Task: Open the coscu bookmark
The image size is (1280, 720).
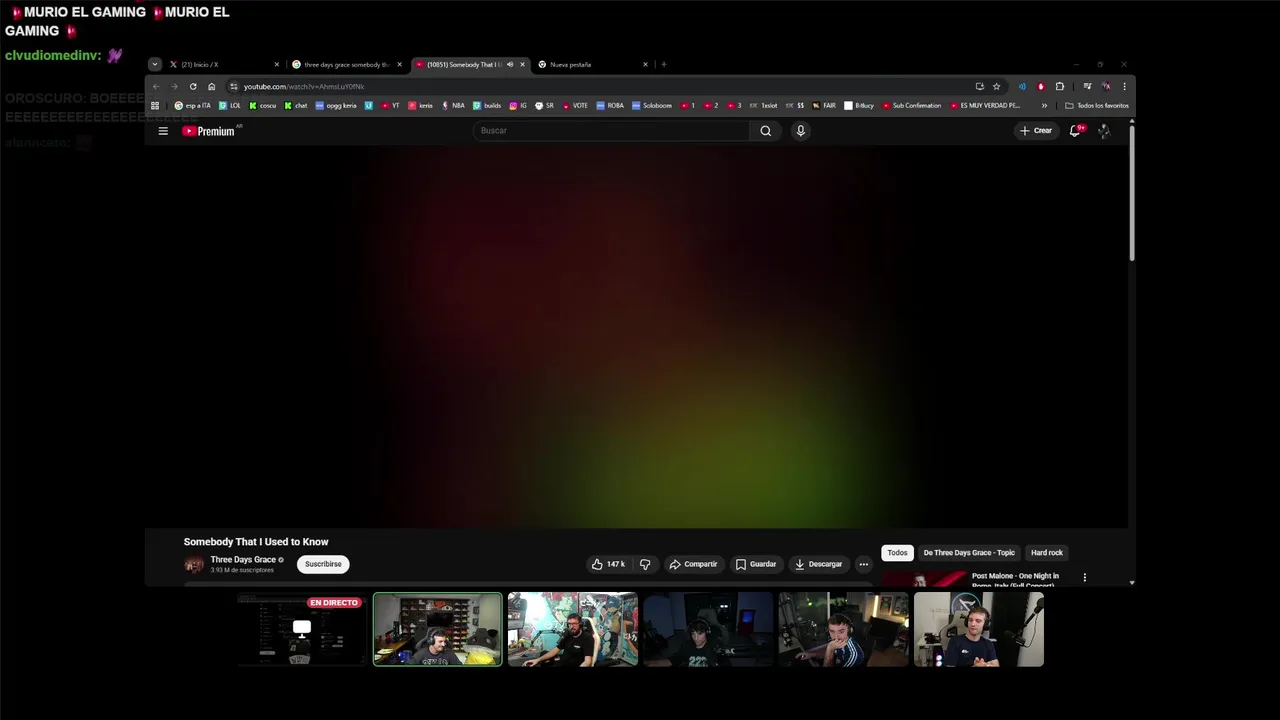Action: 263,105
